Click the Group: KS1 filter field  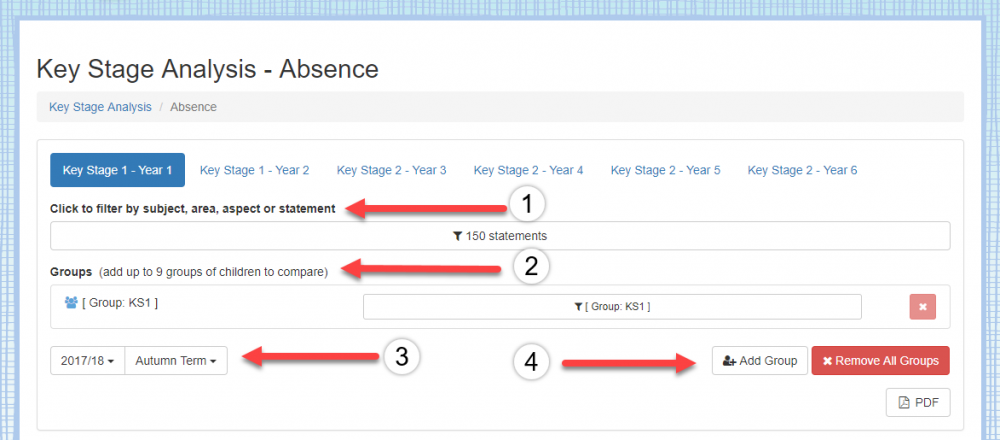click(612, 307)
